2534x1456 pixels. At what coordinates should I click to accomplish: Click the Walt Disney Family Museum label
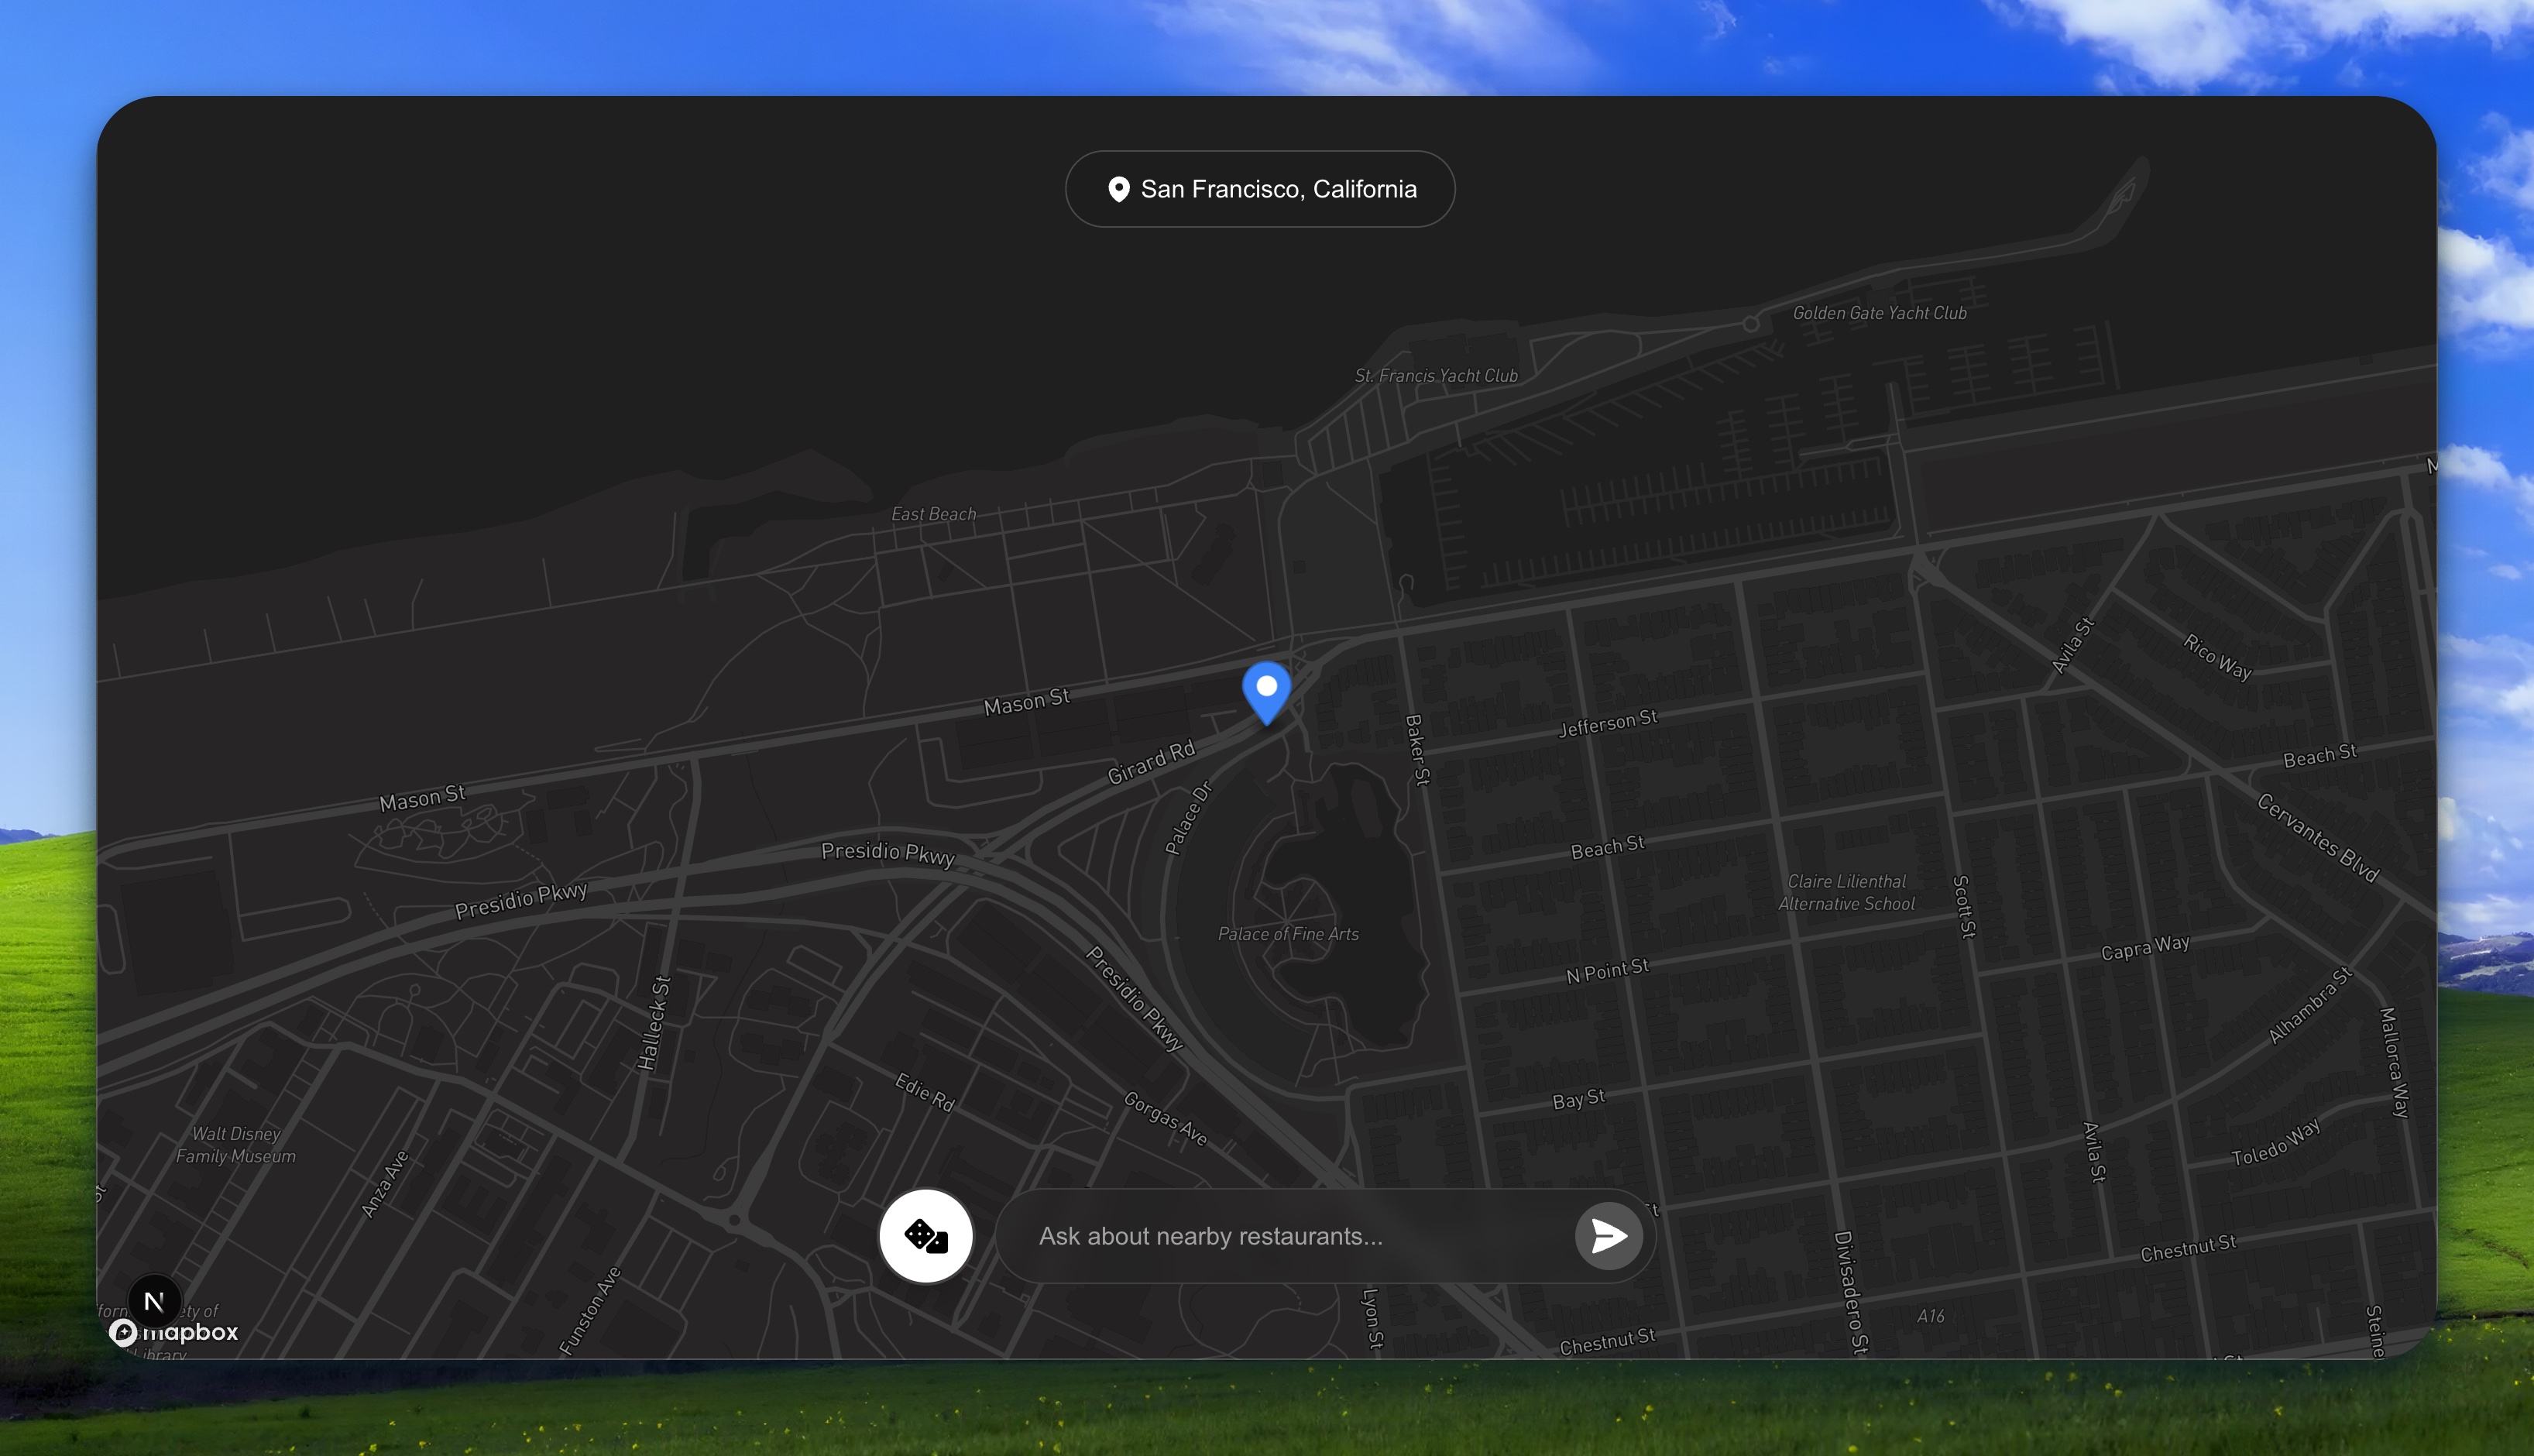236,1145
